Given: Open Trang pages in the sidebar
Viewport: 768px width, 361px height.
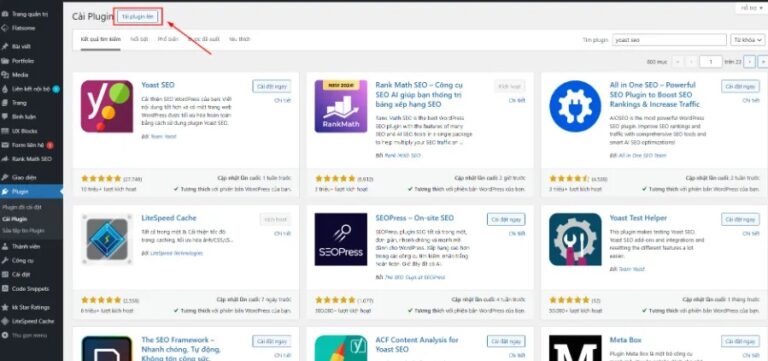Looking at the screenshot, I should coord(19,103).
